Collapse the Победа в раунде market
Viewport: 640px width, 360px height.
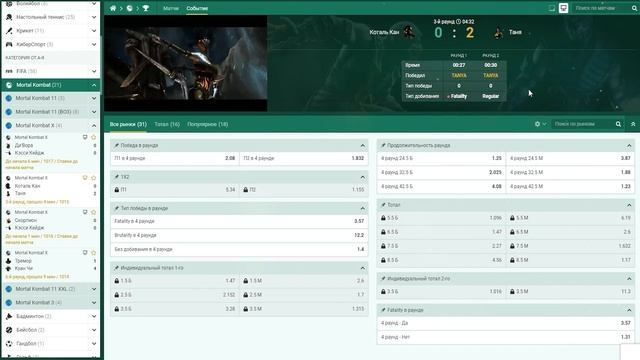(x=362, y=145)
